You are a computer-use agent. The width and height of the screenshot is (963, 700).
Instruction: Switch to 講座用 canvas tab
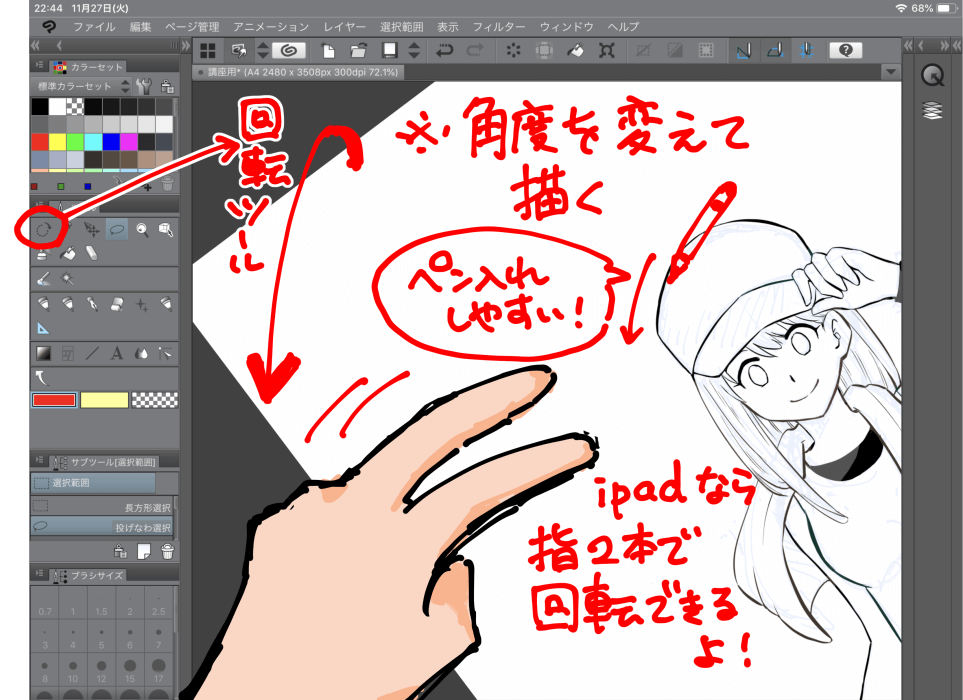[x=298, y=72]
